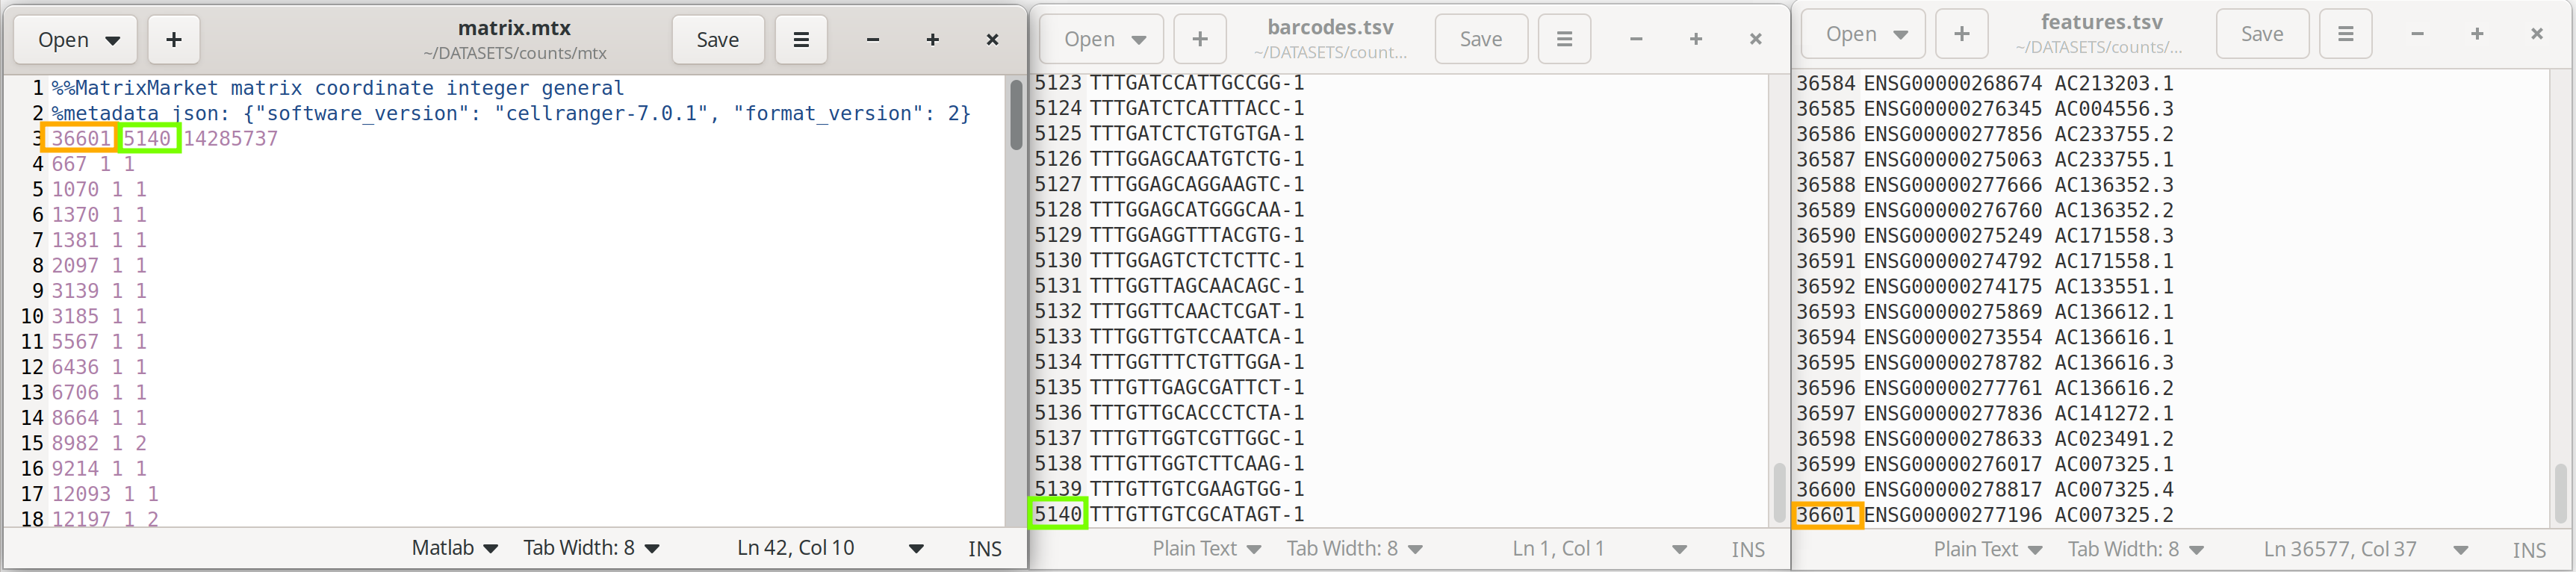The width and height of the screenshot is (2576, 572).
Task: Click new tab plus icon in features.tsv window
Action: pyautogui.click(x=1962, y=34)
